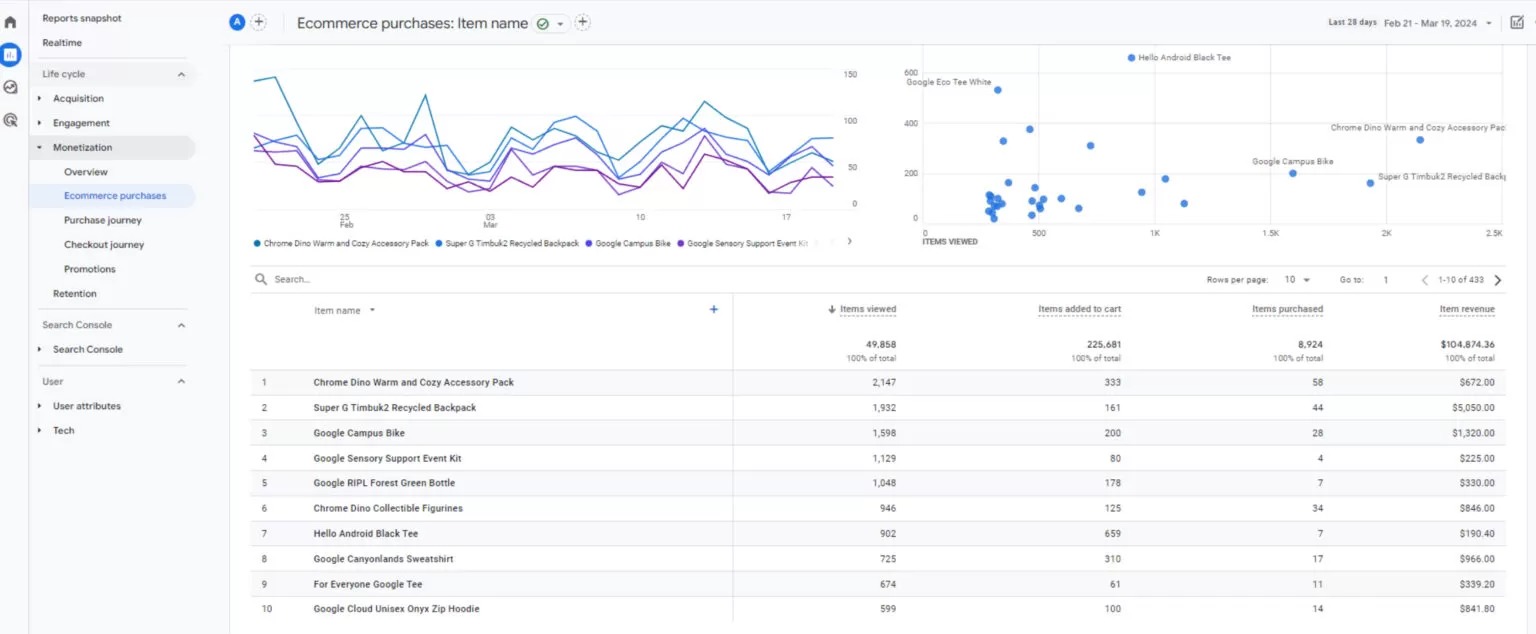This screenshot has width=1536, height=634.
Task: Select the 'Google Campus Bike' scatter point
Action: coord(1292,173)
